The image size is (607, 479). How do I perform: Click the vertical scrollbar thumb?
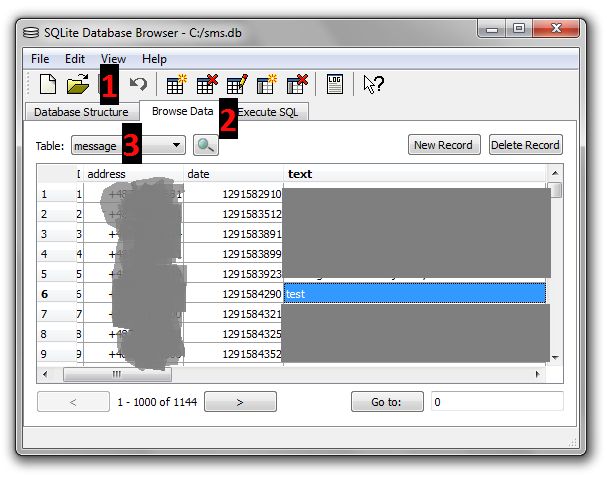click(x=556, y=190)
